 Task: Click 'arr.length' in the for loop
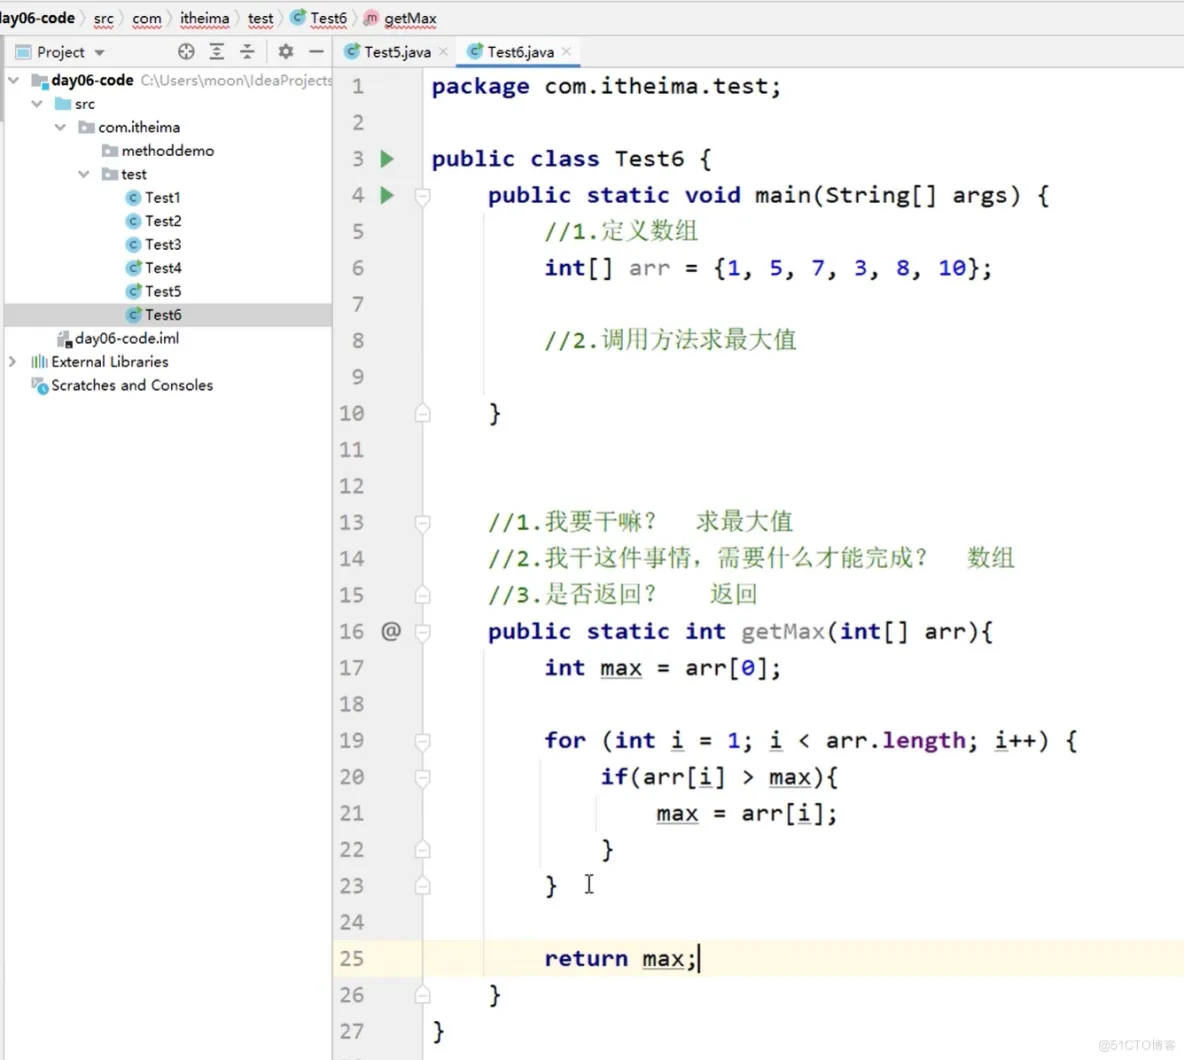click(x=896, y=741)
